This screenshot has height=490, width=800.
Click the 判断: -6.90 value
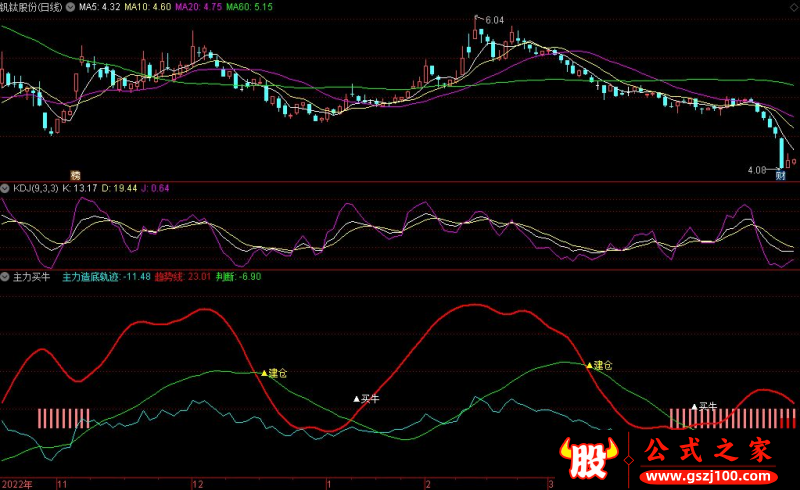tap(238, 277)
